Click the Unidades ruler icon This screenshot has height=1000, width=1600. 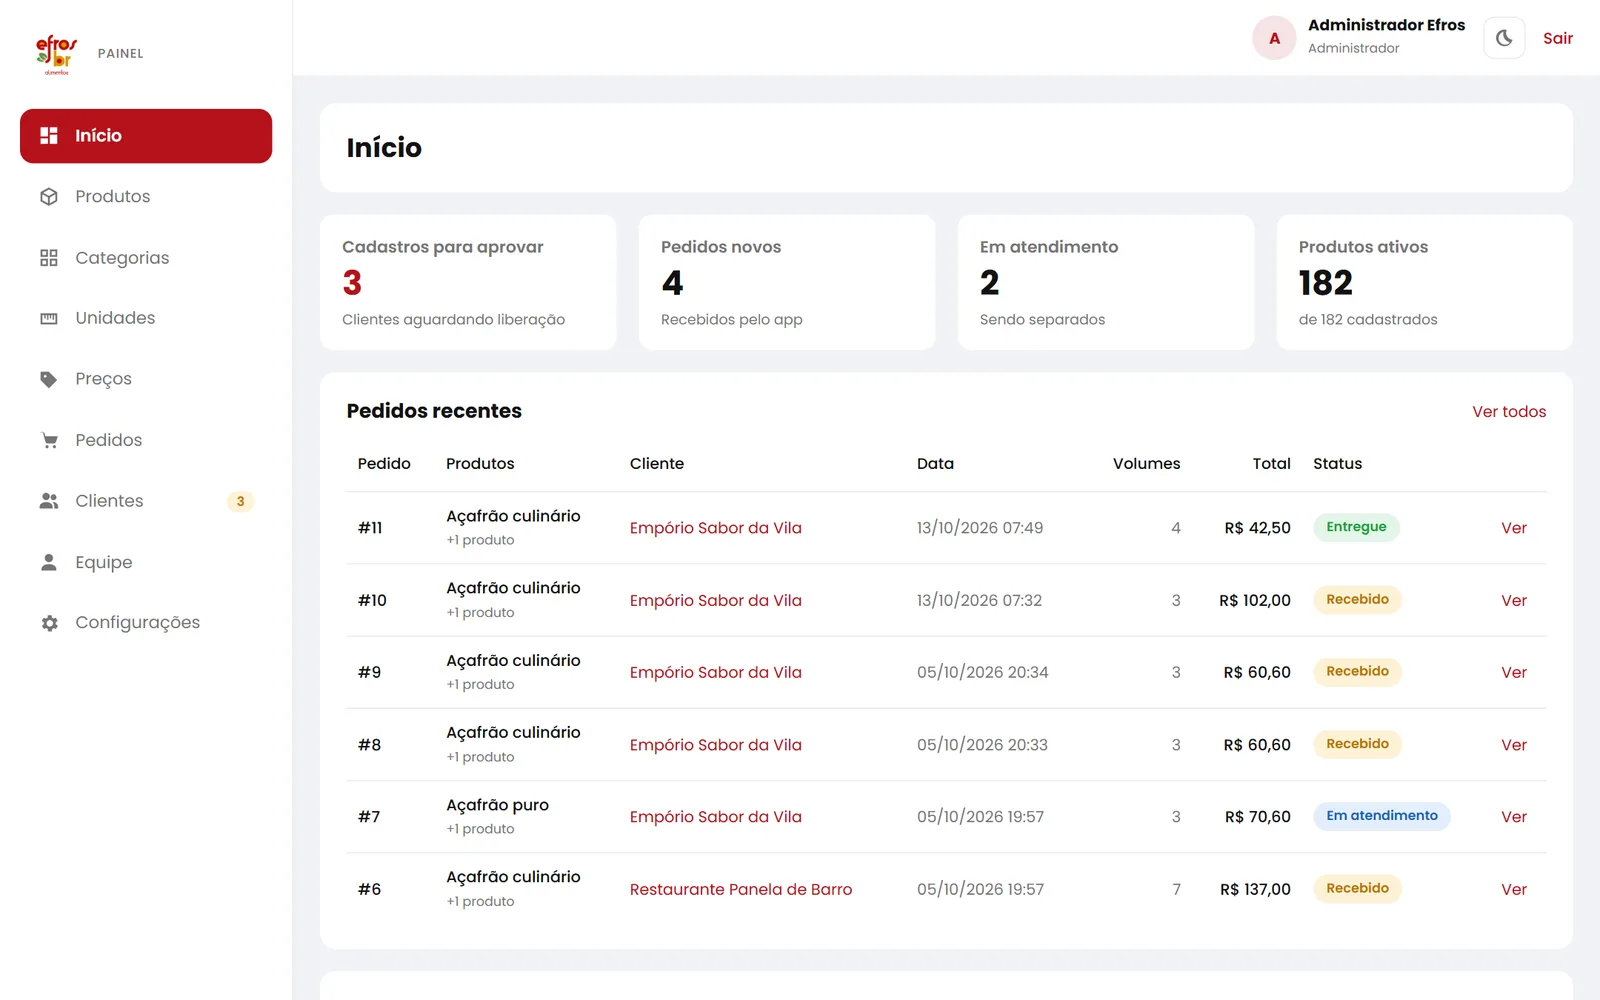[49, 318]
